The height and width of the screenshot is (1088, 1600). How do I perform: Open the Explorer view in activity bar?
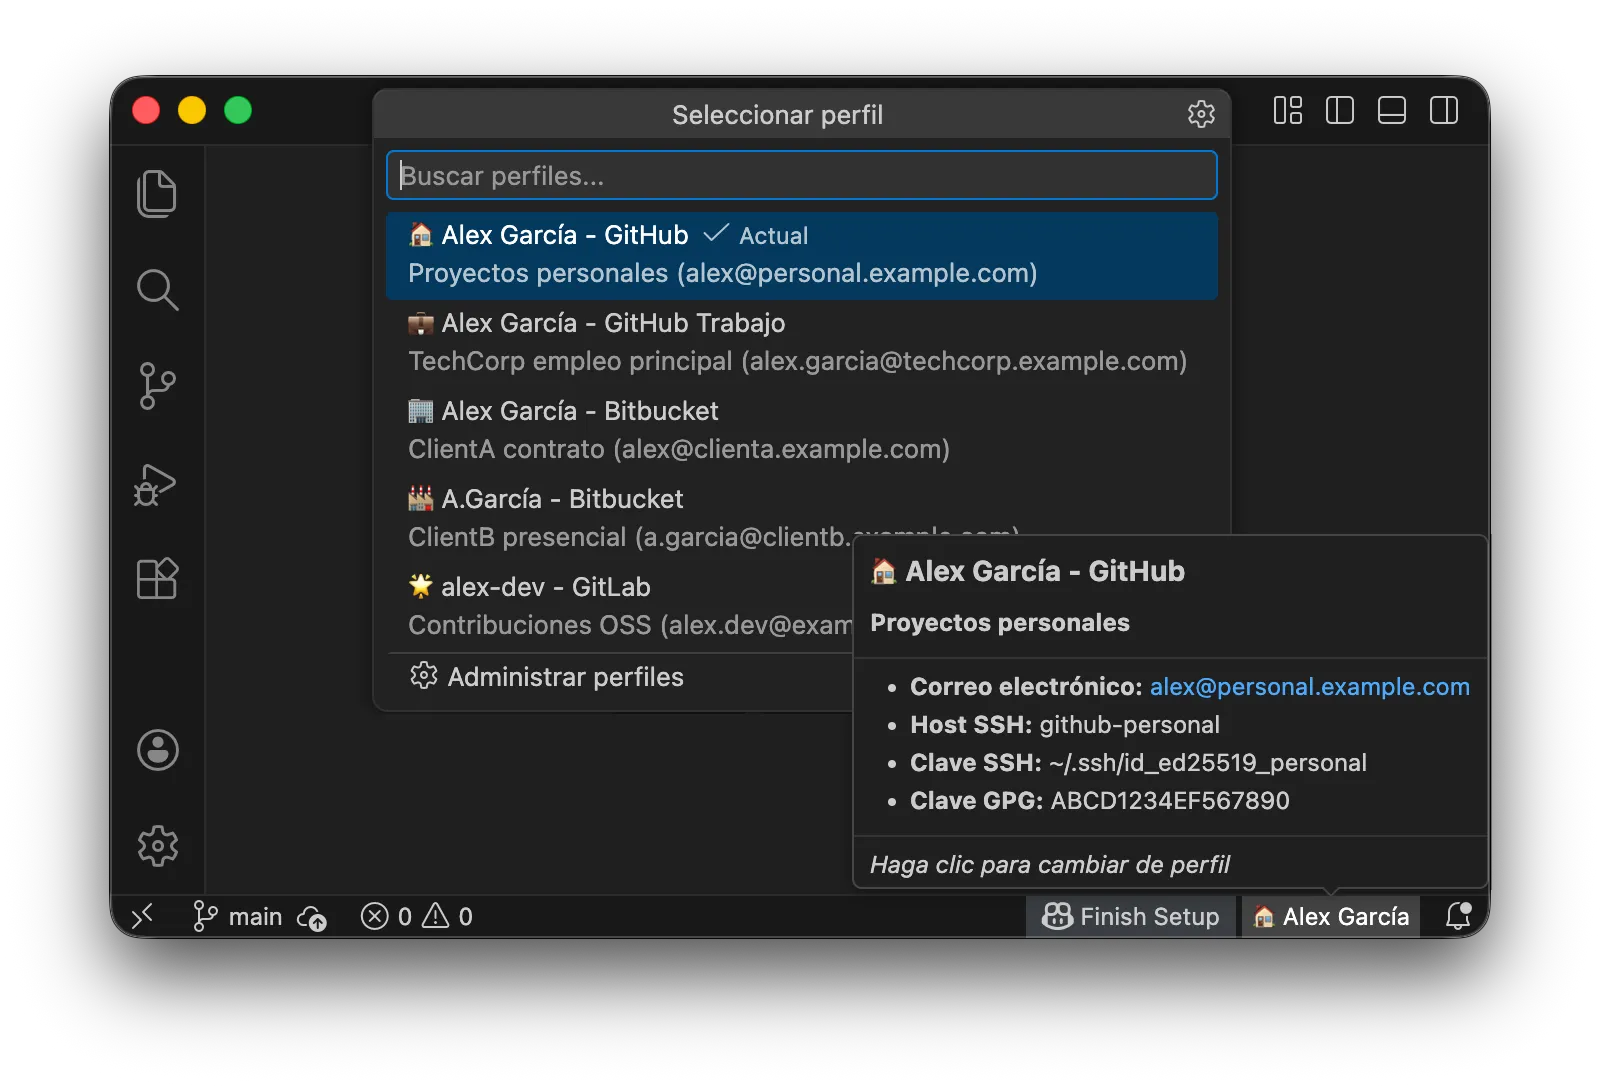tap(157, 193)
